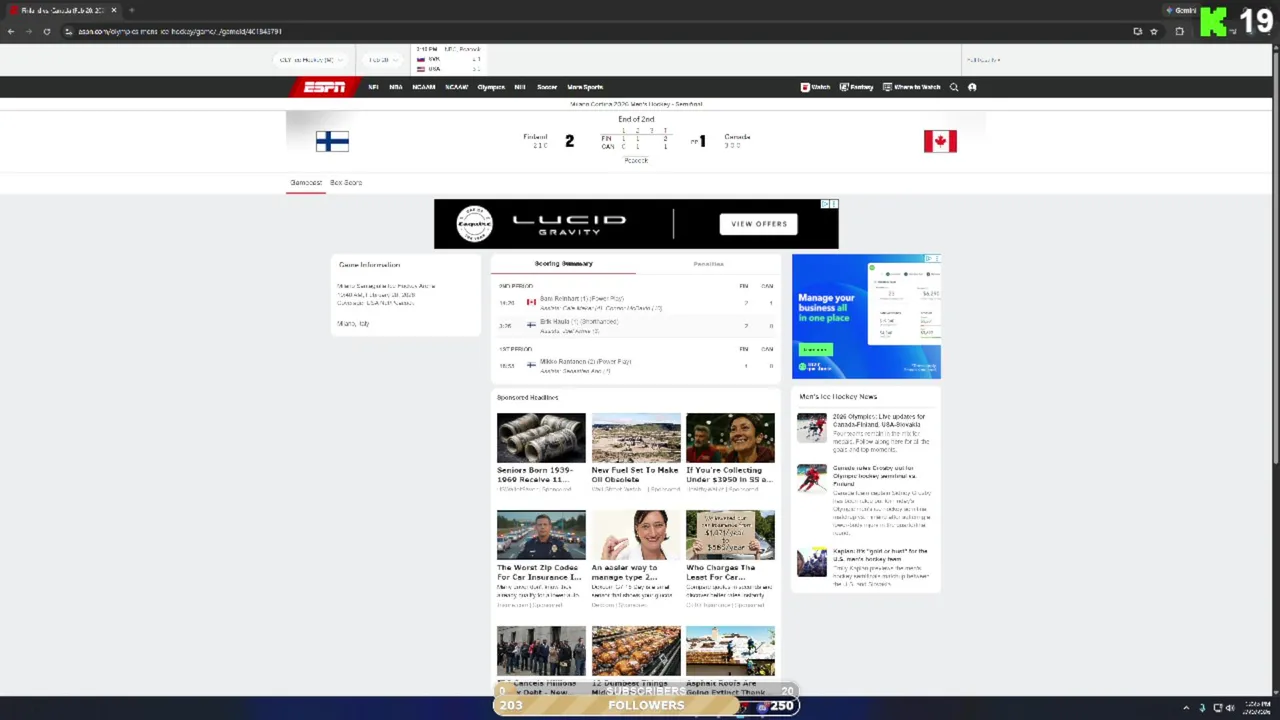
Task: Open Where to Watch
Action: click(x=911, y=87)
